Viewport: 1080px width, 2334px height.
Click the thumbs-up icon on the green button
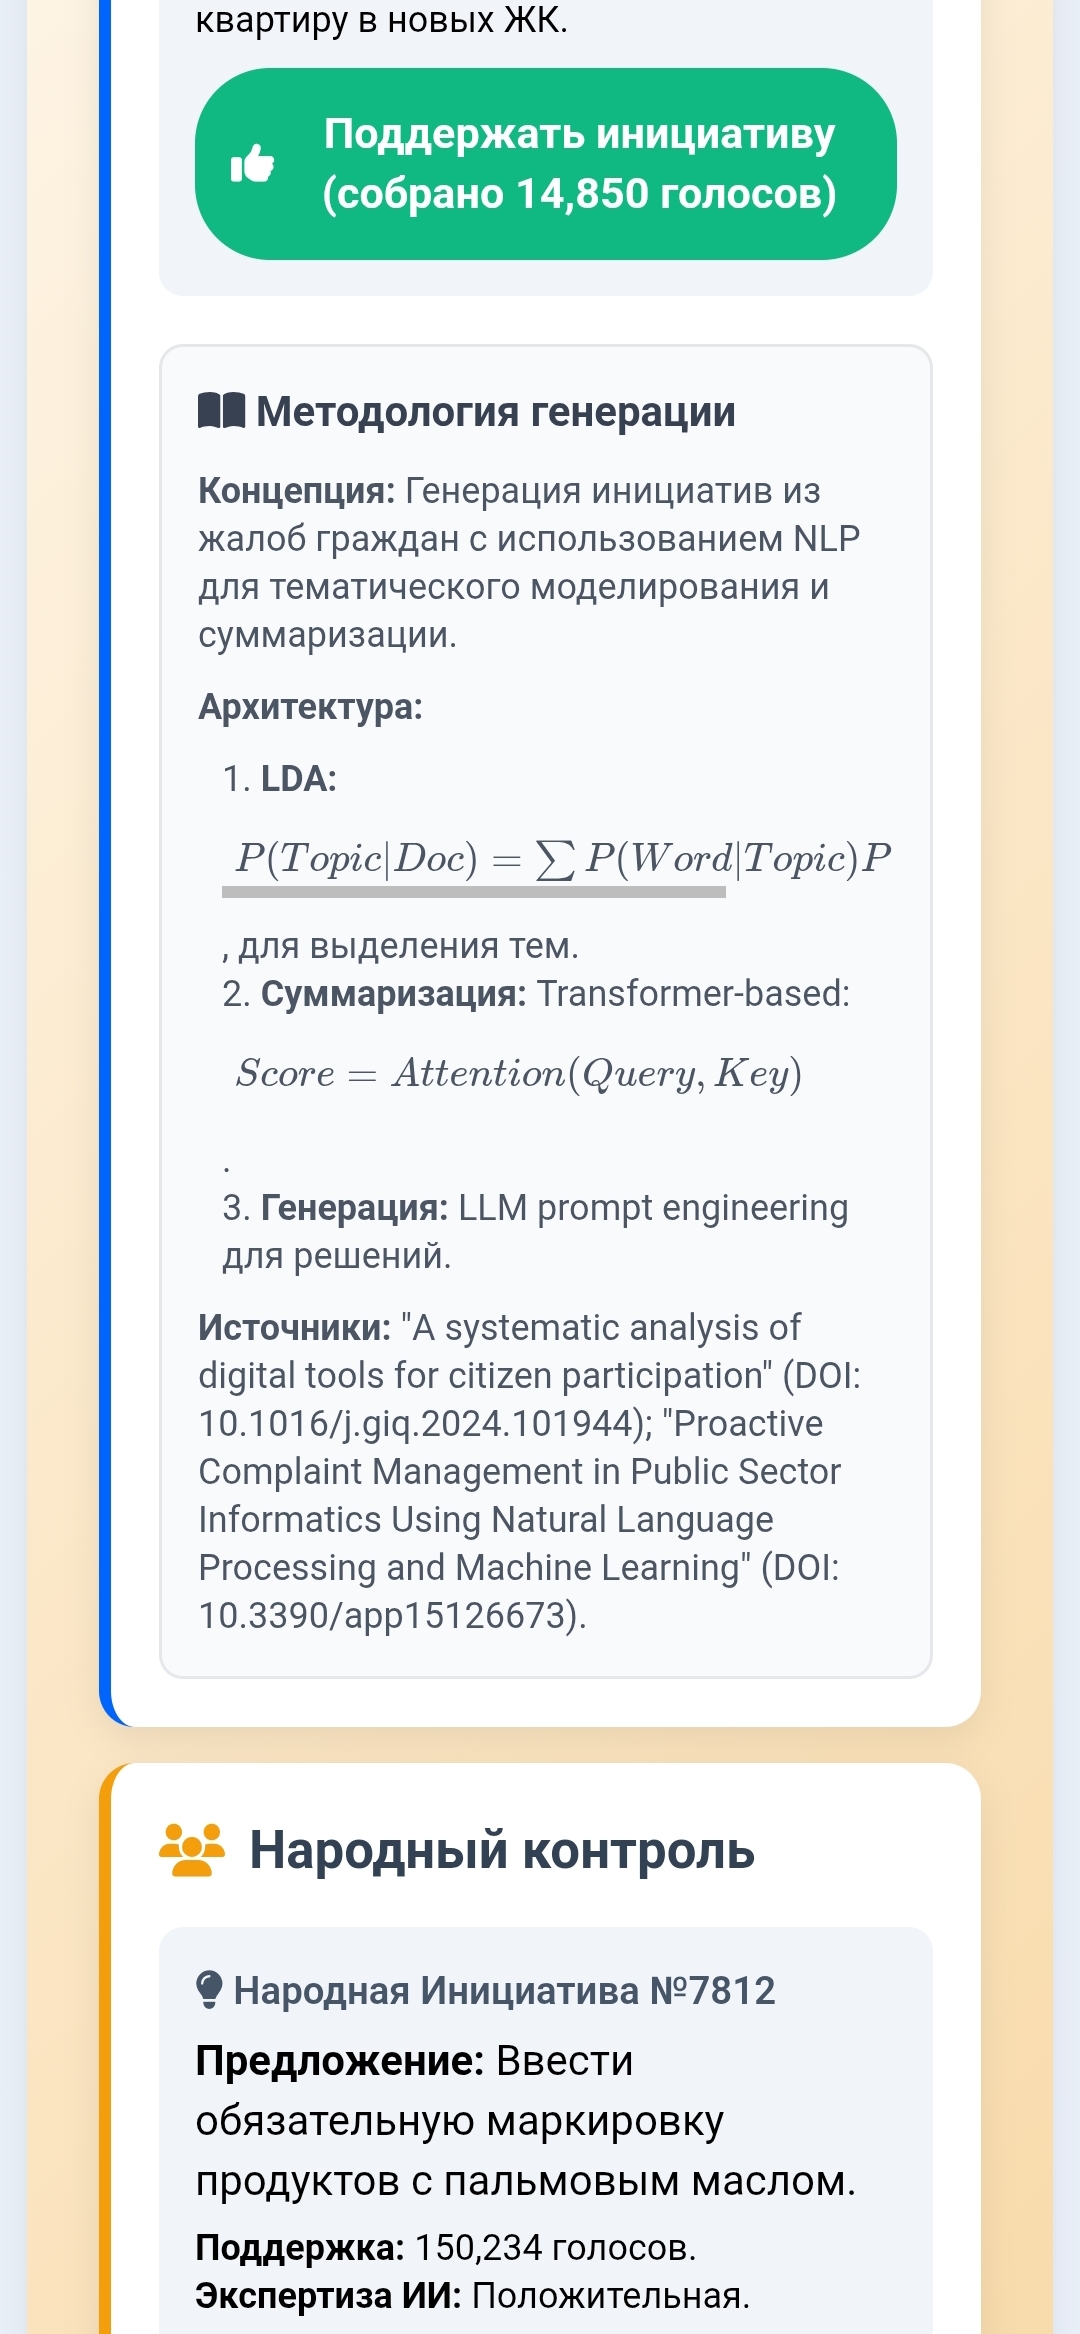[252, 164]
